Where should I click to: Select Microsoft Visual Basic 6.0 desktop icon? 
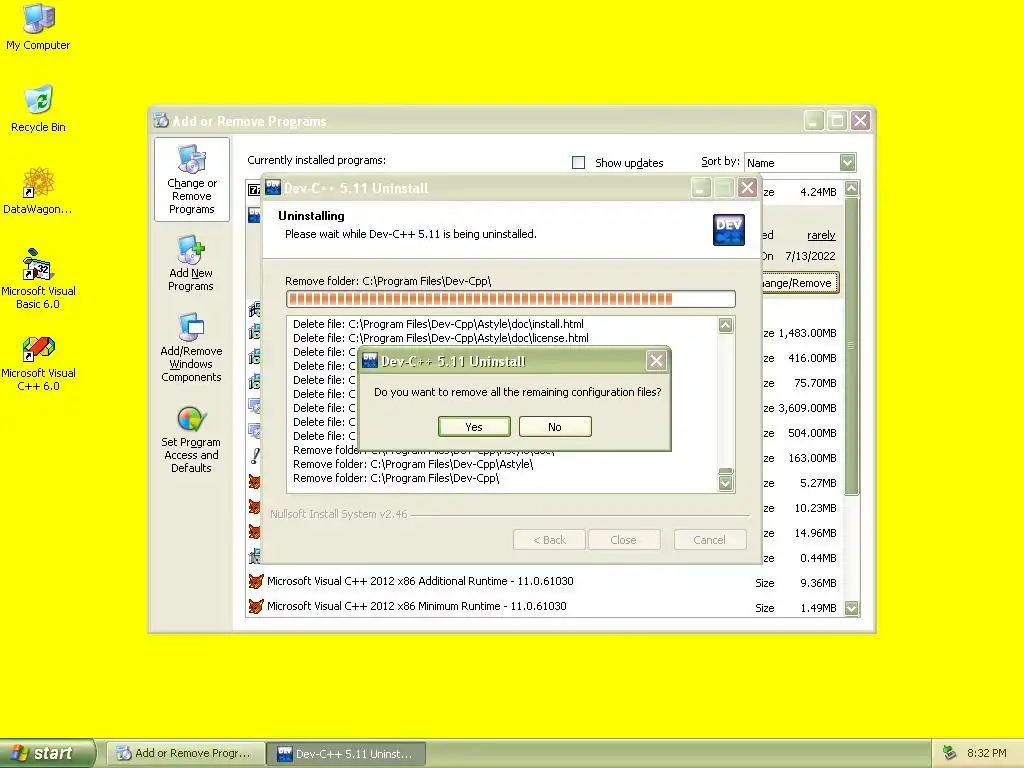tap(38, 279)
